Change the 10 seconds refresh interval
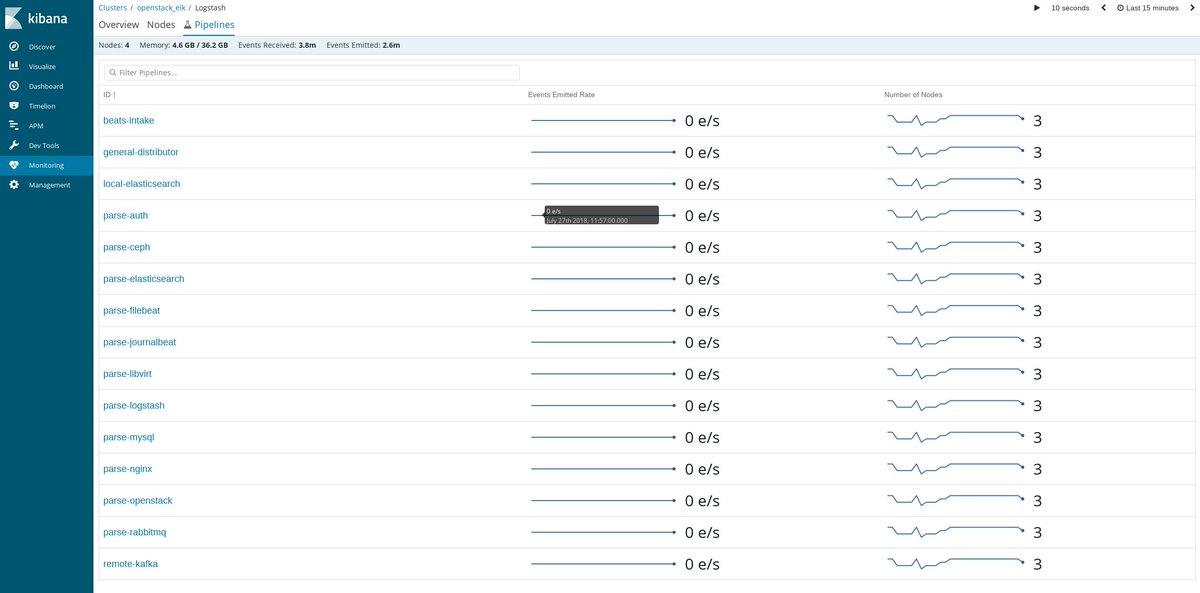Viewport: 1200px width, 593px height. [1069, 7]
